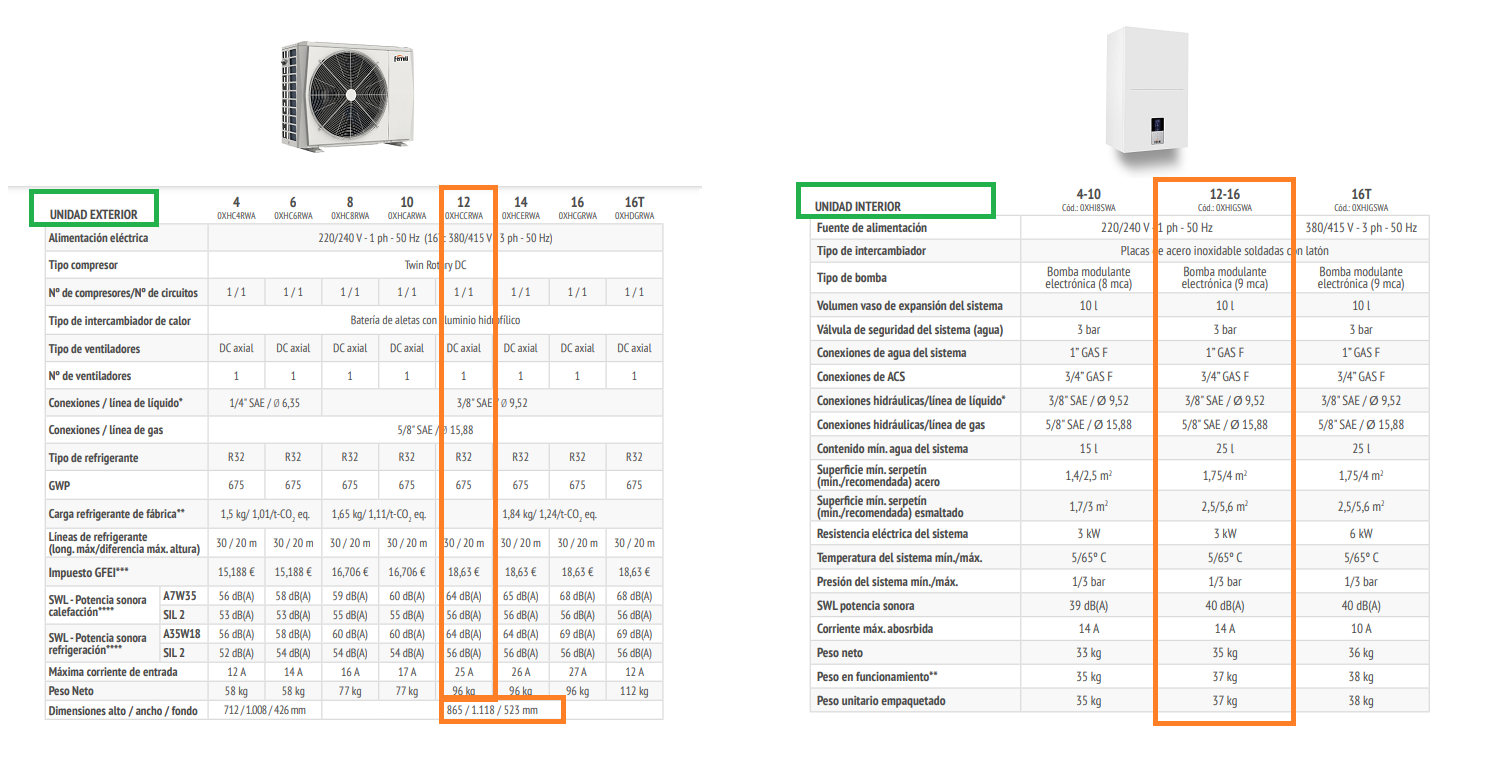The width and height of the screenshot is (1490, 776).
Task: Click model code 0XHCCRWA column header
Action: click(464, 215)
